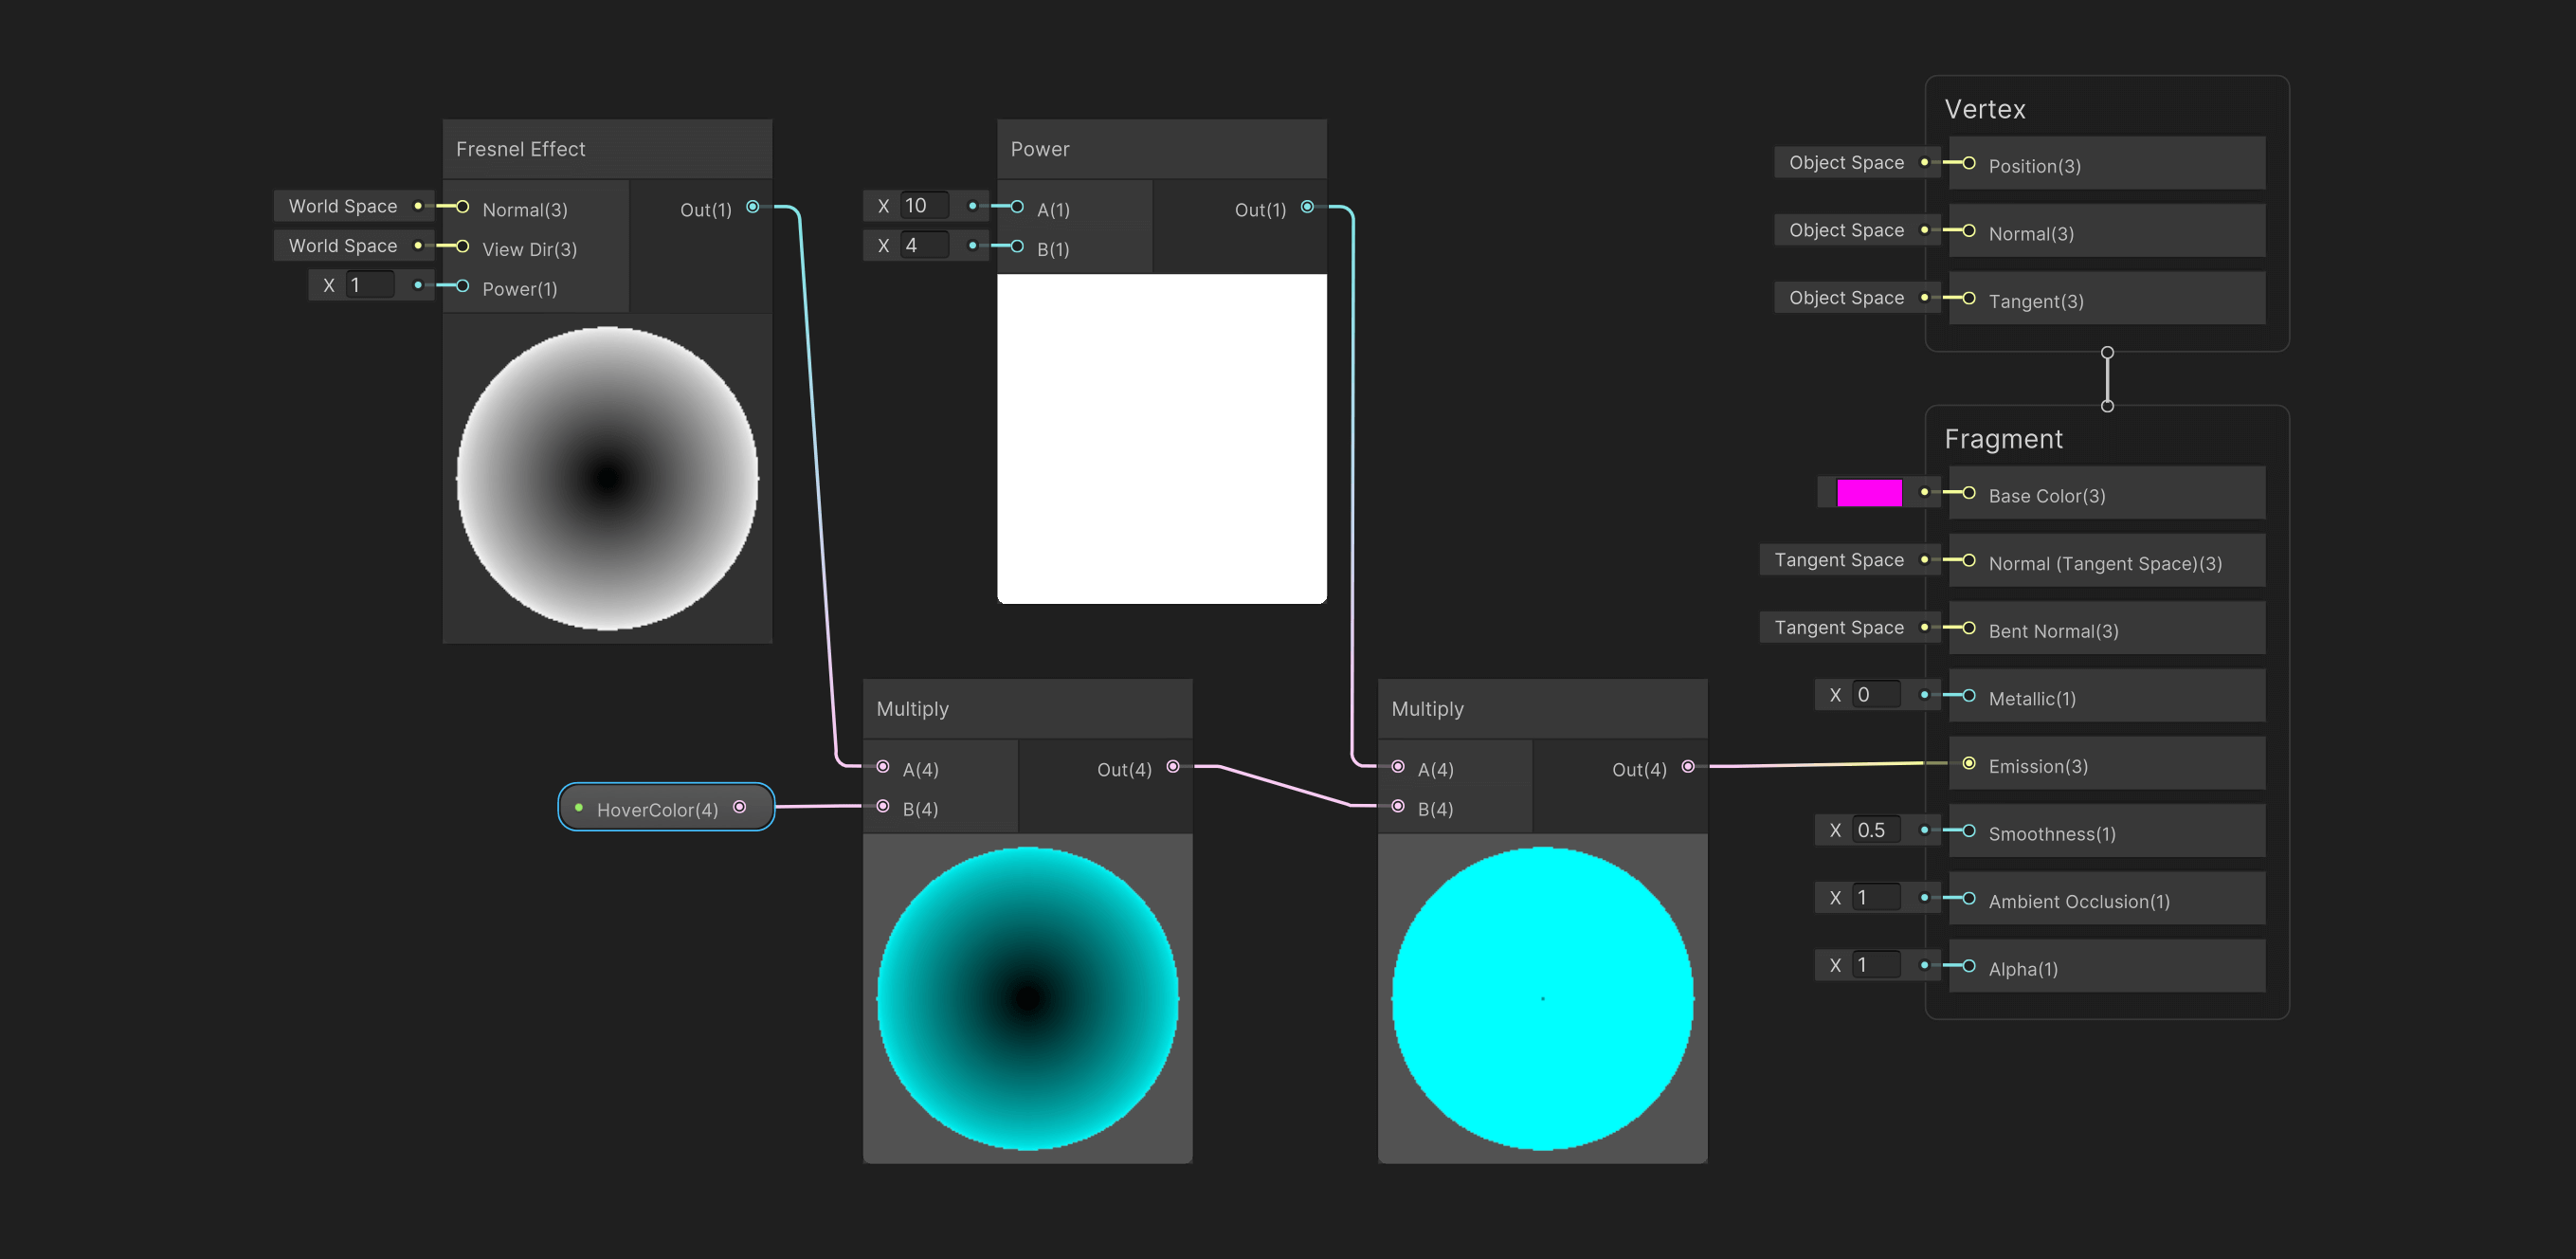2576x1259 pixels.
Task: Select the HoverColor(4) property node
Action: pyautogui.click(x=657, y=809)
